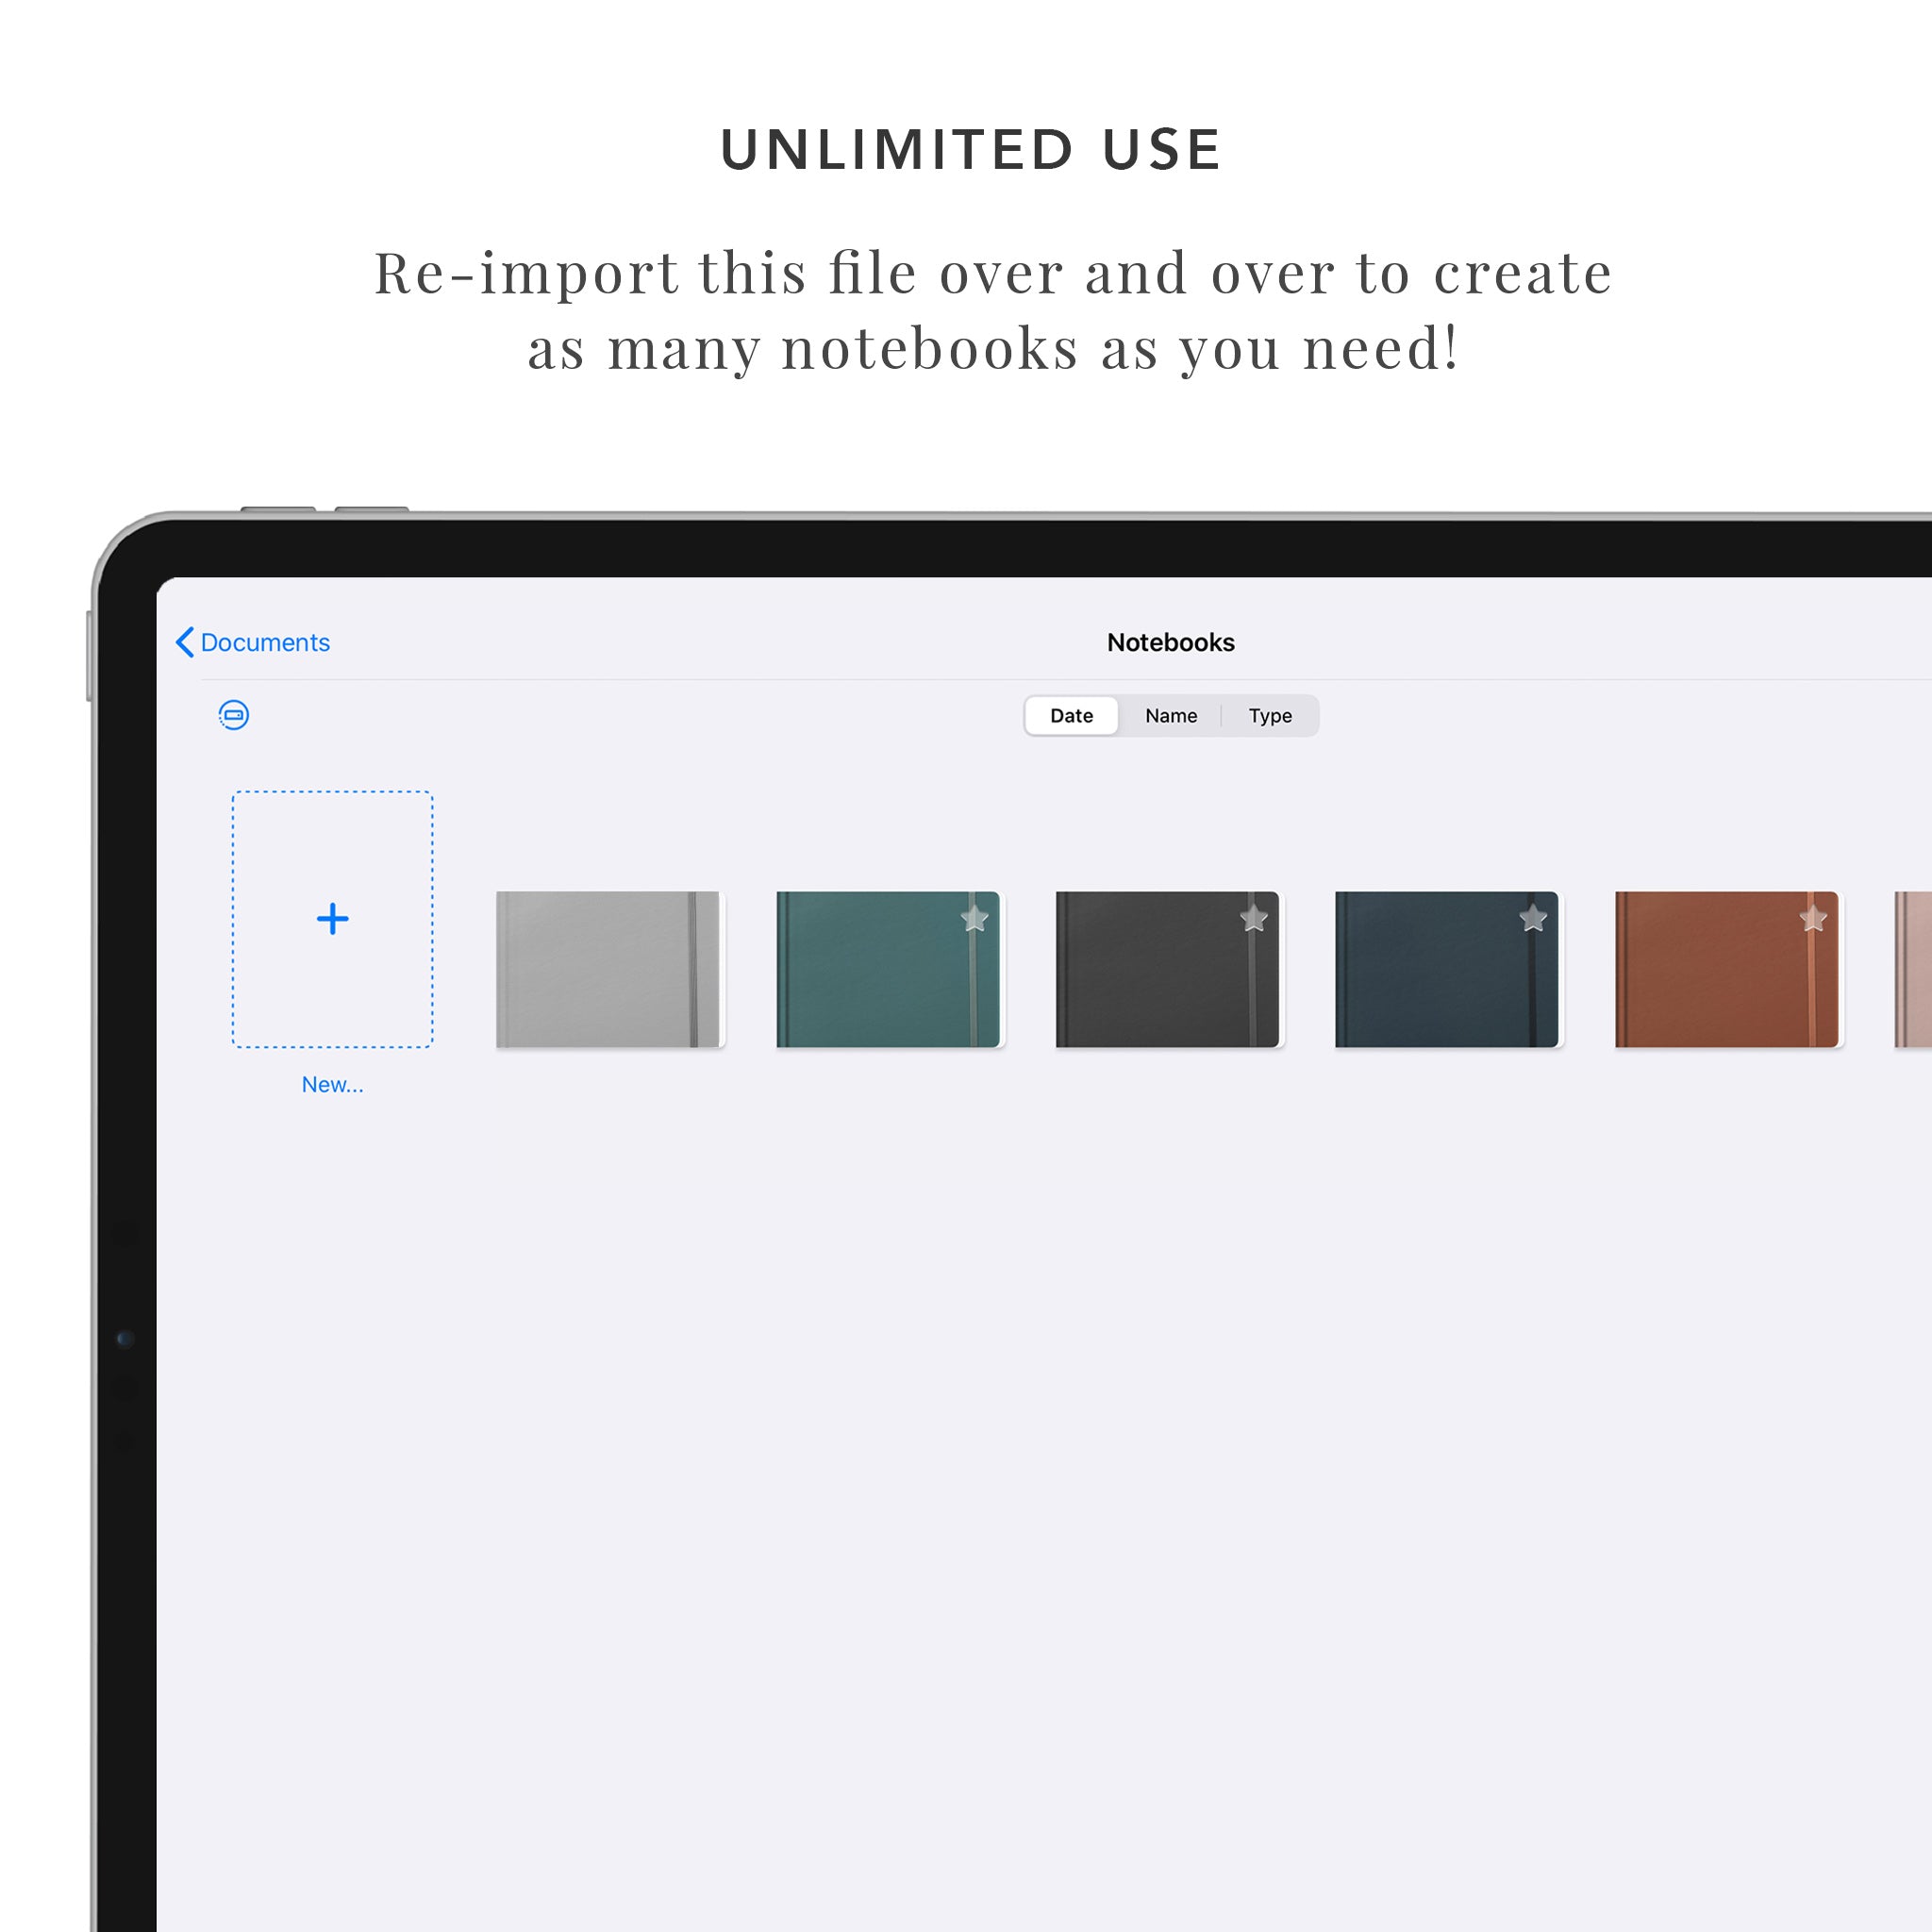
Task: Sort notebooks by Date
Action: [1071, 716]
